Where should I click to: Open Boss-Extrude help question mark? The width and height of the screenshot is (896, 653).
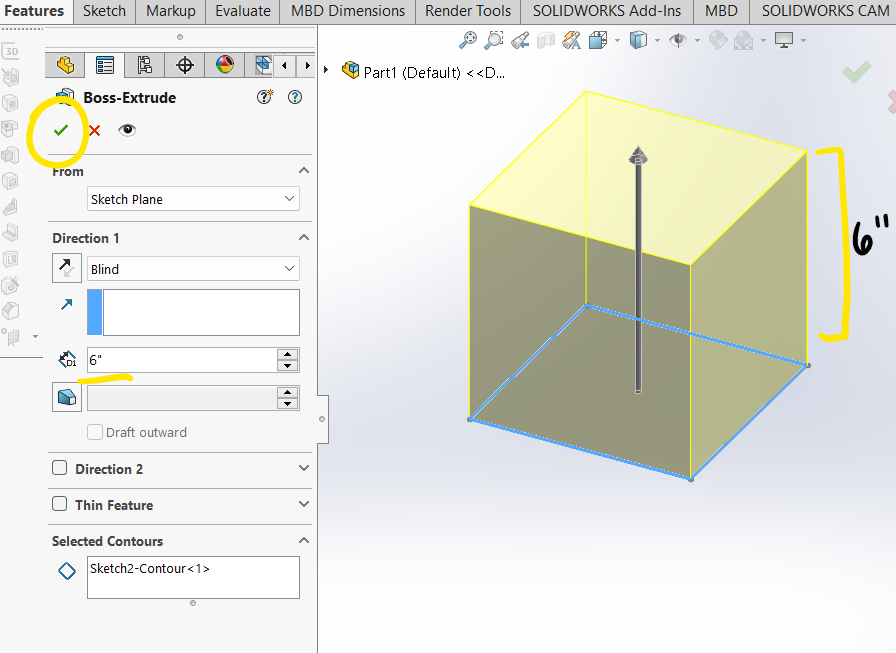click(295, 97)
